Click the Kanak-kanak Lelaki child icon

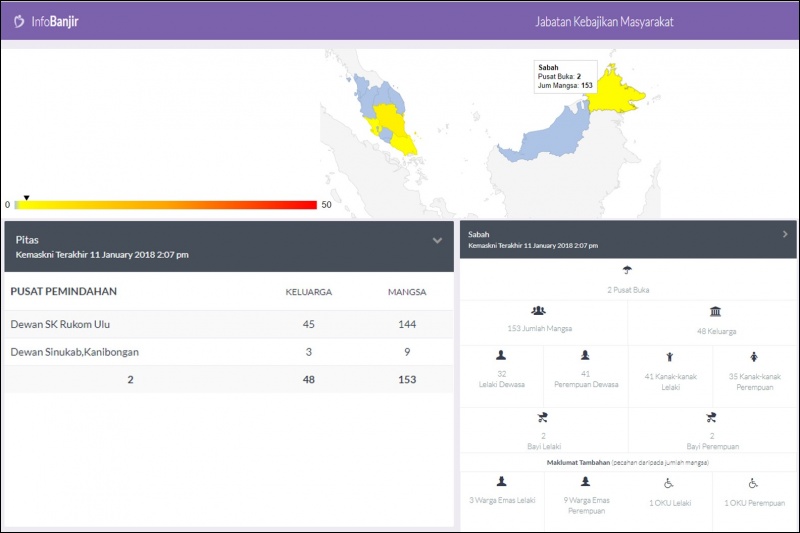click(x=669, y=357)
